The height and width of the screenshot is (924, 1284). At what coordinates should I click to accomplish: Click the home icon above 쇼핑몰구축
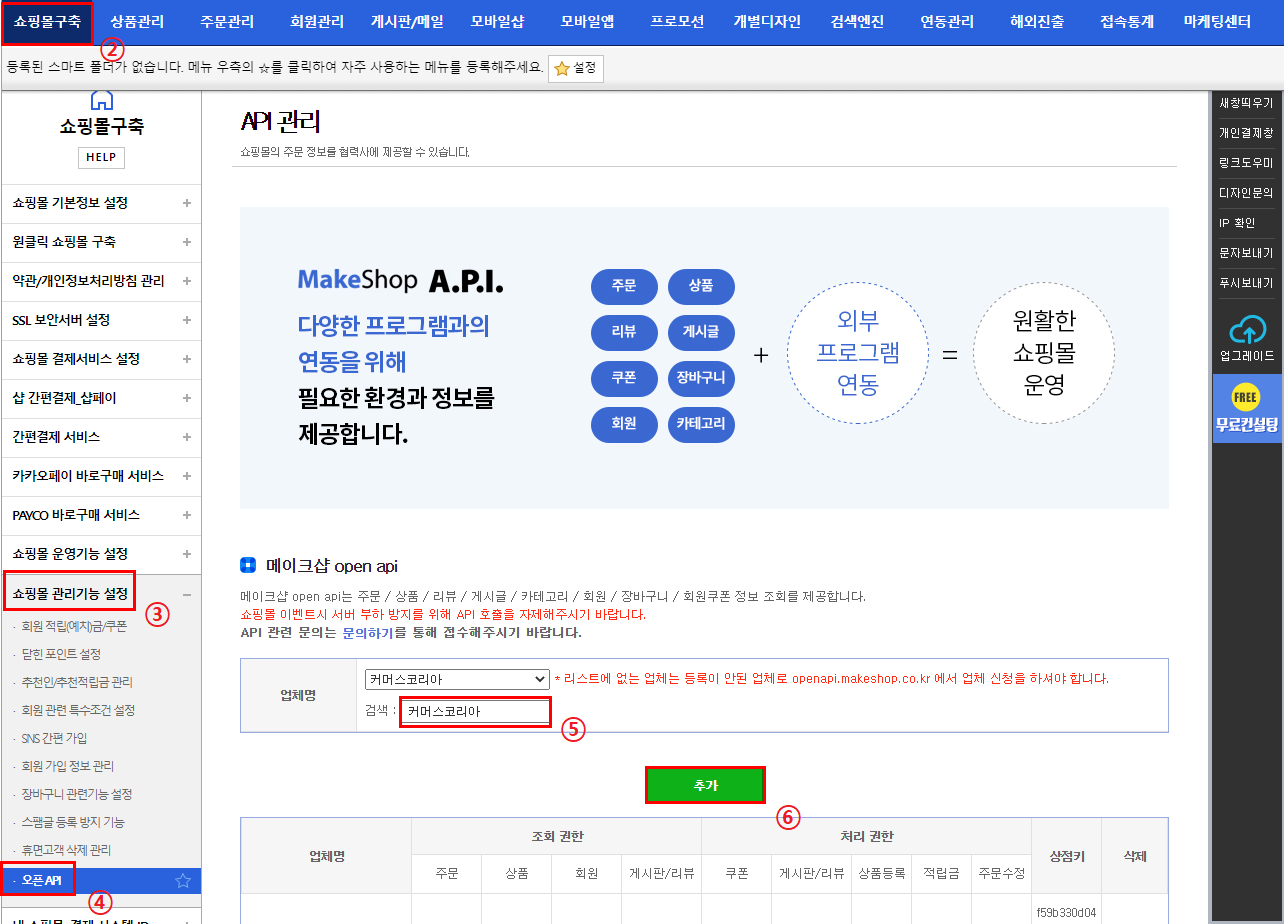(x=101, y=99)
